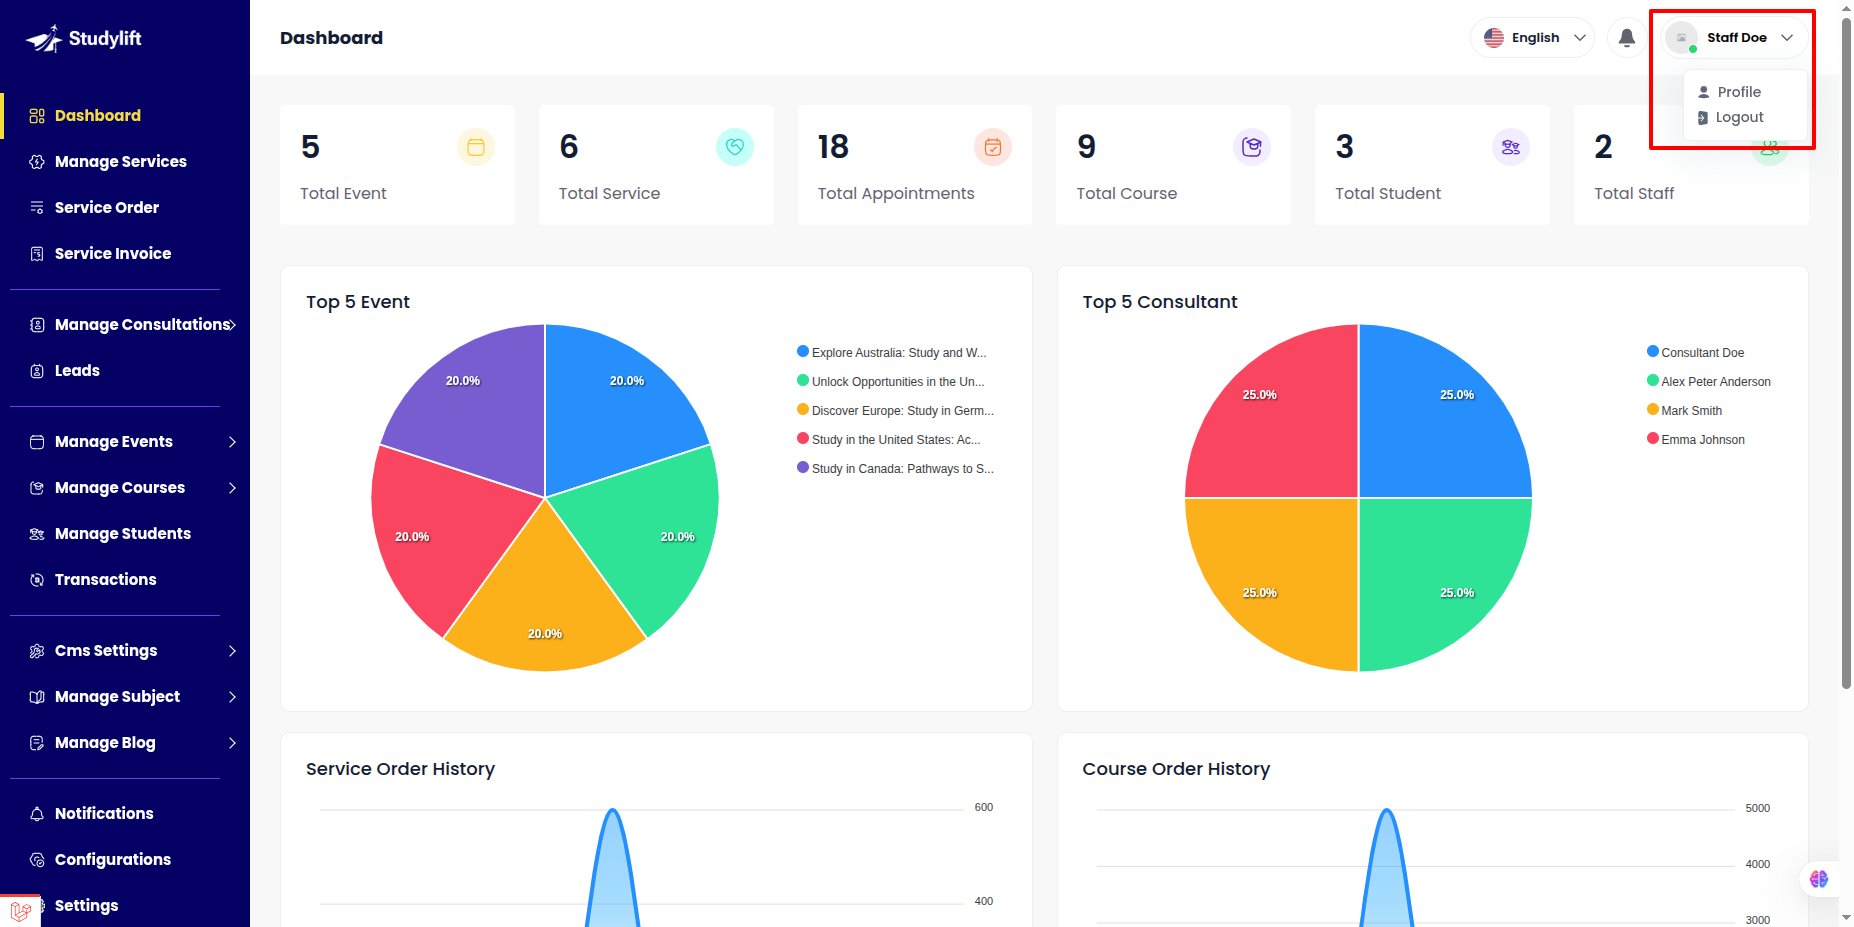Open Configurations link in sidebar

[112, 860]
